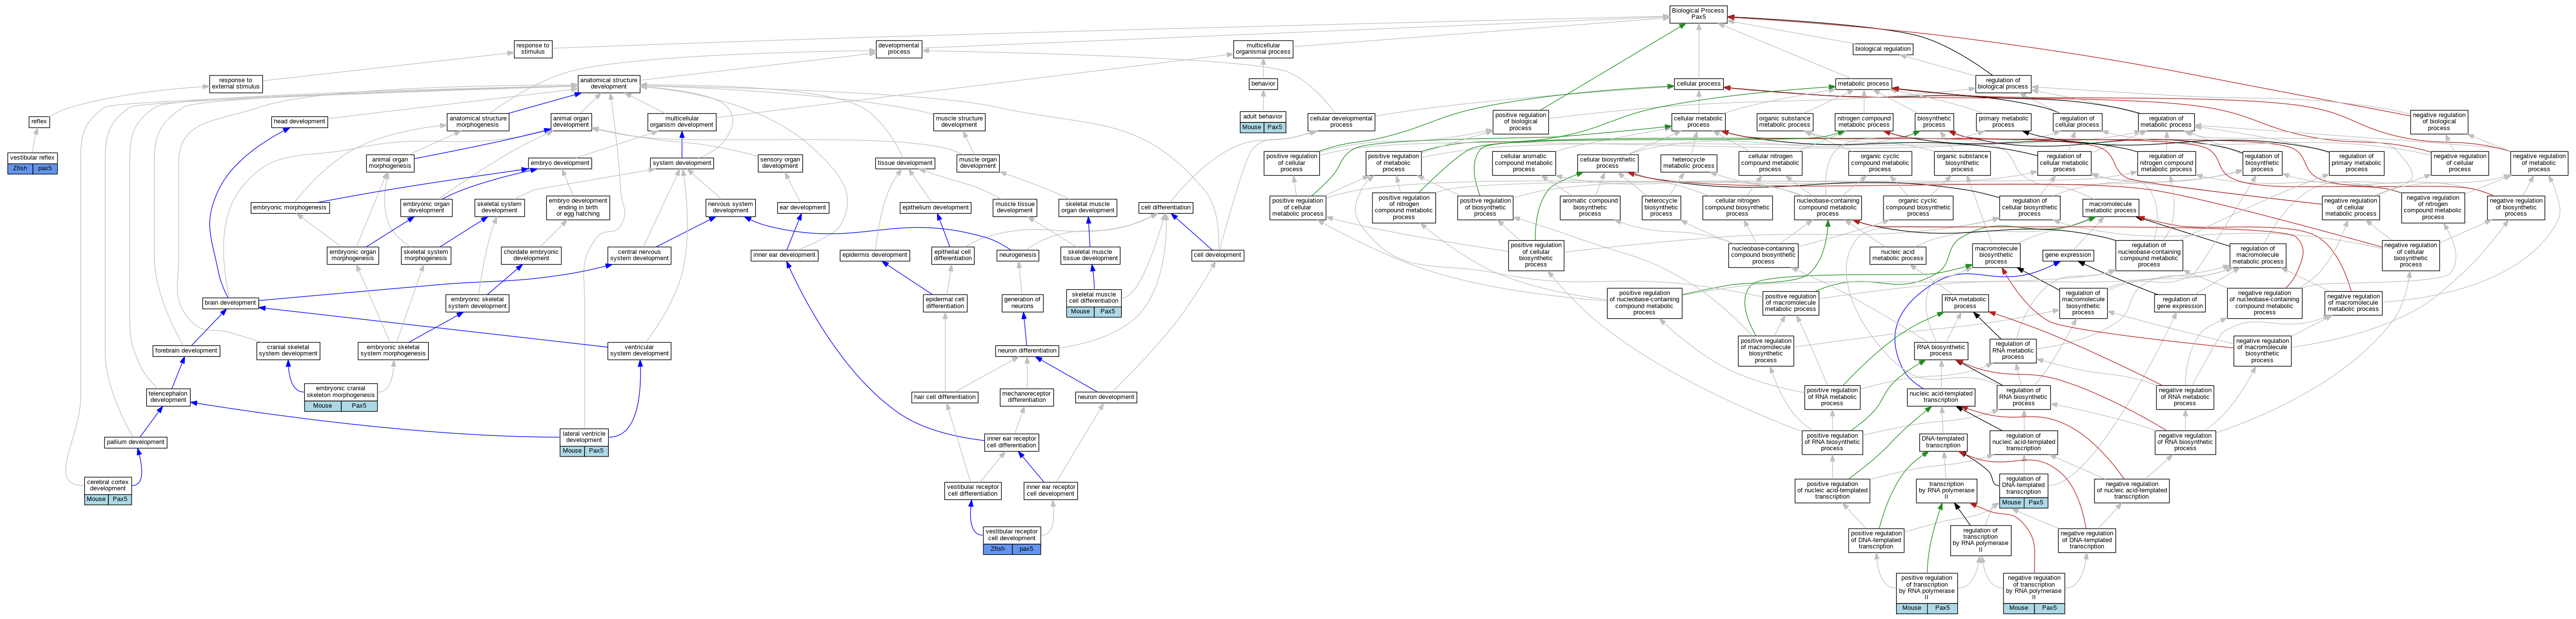Click the 'anatomical structure morphogenesis' node
This screenshot has height=619, width=2576.
coord(478,121)
